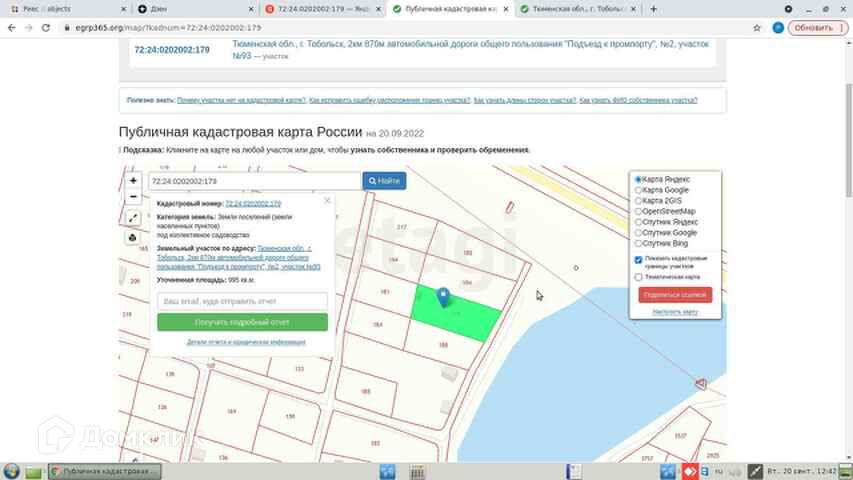The image size is (853, 480).
Task: Open the green file manager taskbar icon
Action: (x=33, y=472)
